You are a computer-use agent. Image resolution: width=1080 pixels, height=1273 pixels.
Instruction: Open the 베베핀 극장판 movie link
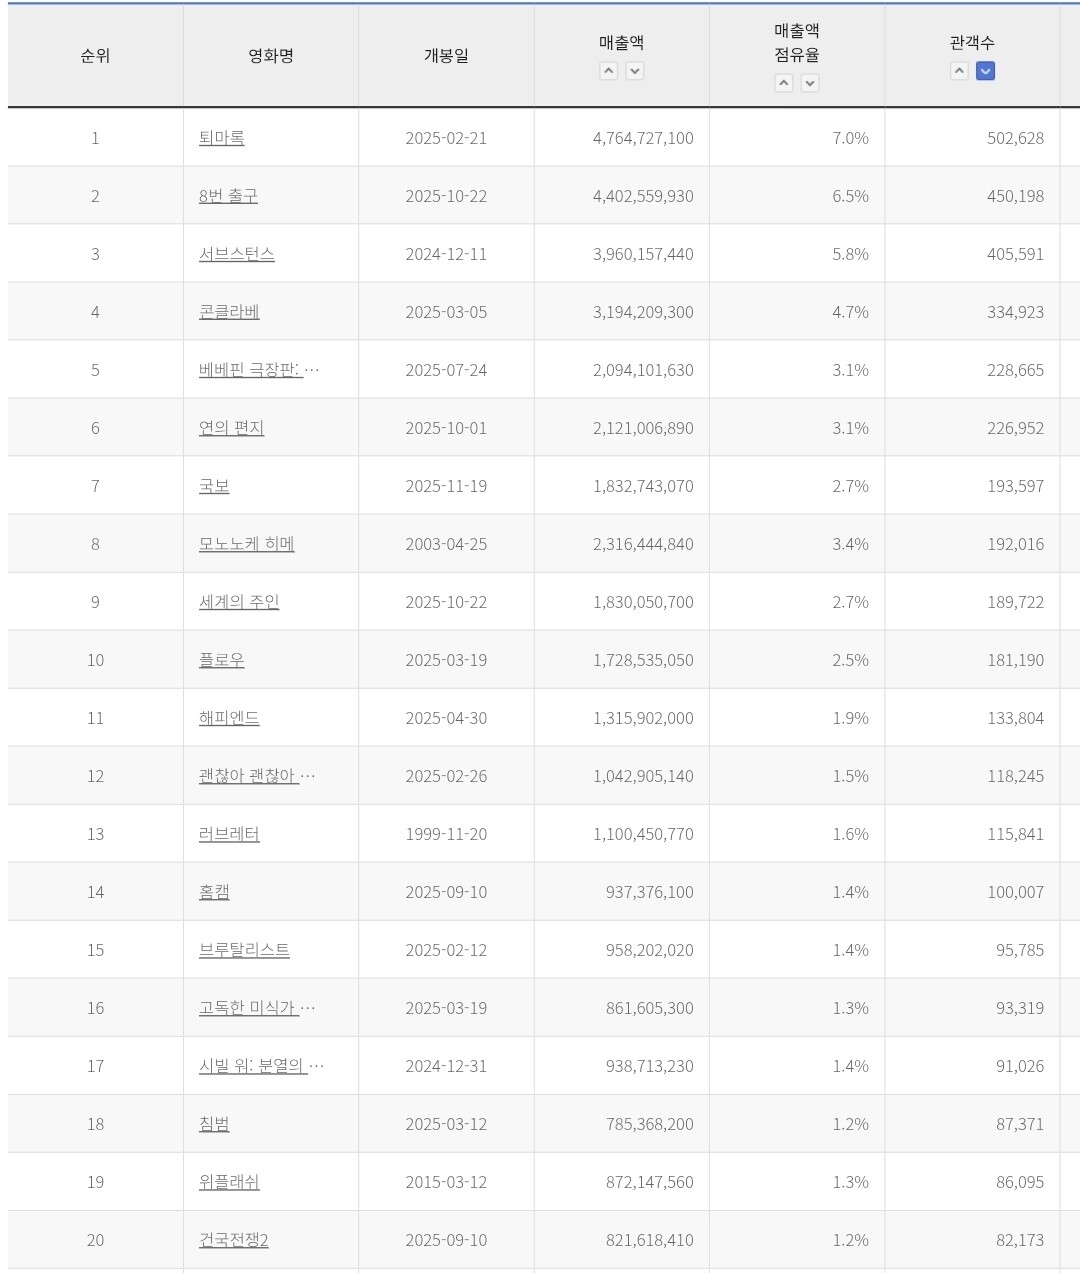click(x=259, y=370)
